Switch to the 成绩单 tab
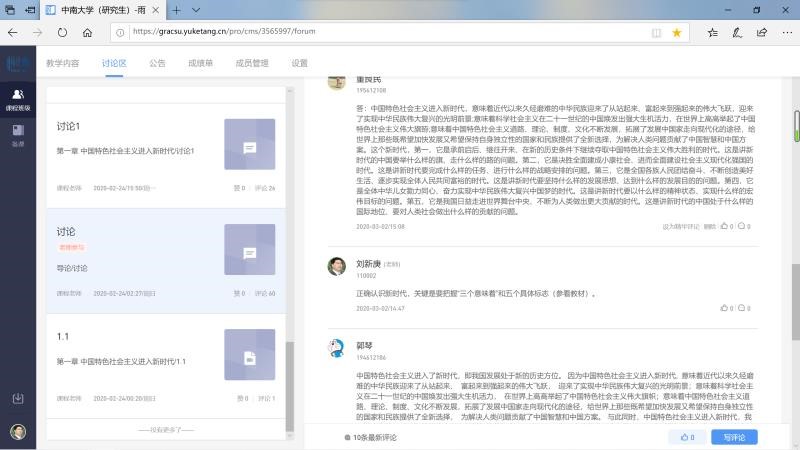Viewport: 800px width, 450px height. 200,63
